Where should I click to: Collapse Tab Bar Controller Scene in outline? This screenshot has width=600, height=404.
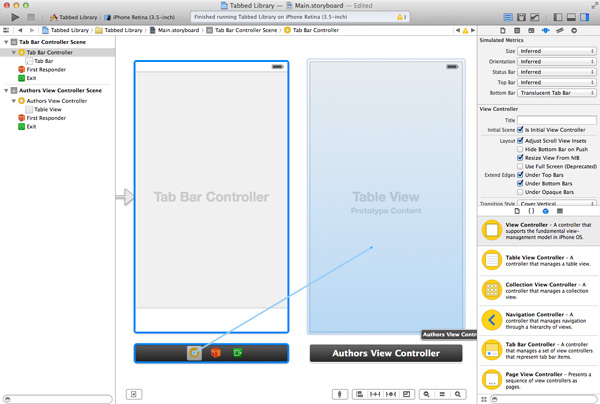coord(6,42)
